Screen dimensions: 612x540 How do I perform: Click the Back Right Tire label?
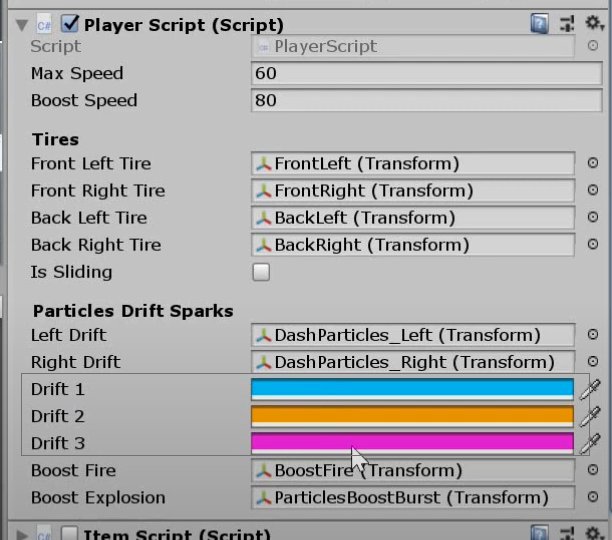pyautogui.click(x=96, y=245)
